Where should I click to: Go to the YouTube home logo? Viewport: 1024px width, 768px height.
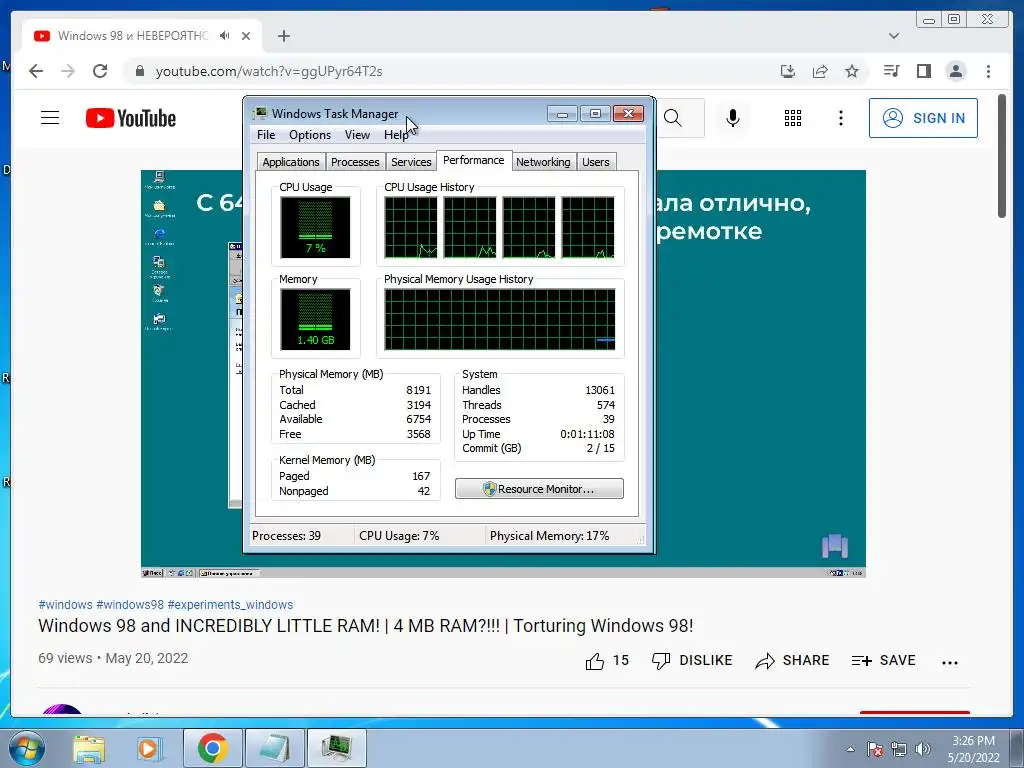[x=131, y=118]
